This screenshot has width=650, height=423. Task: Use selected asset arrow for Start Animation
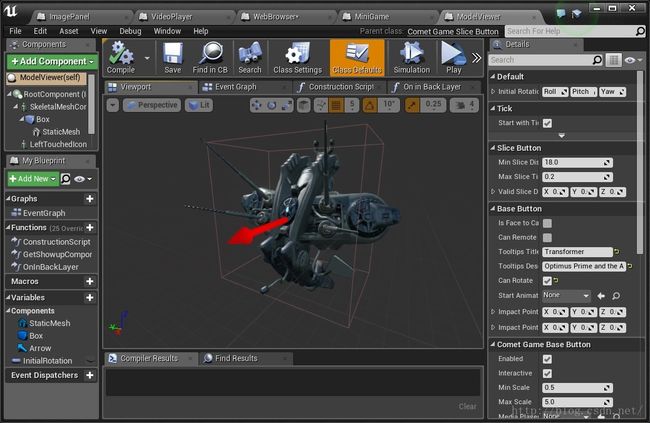pos(601,296)
